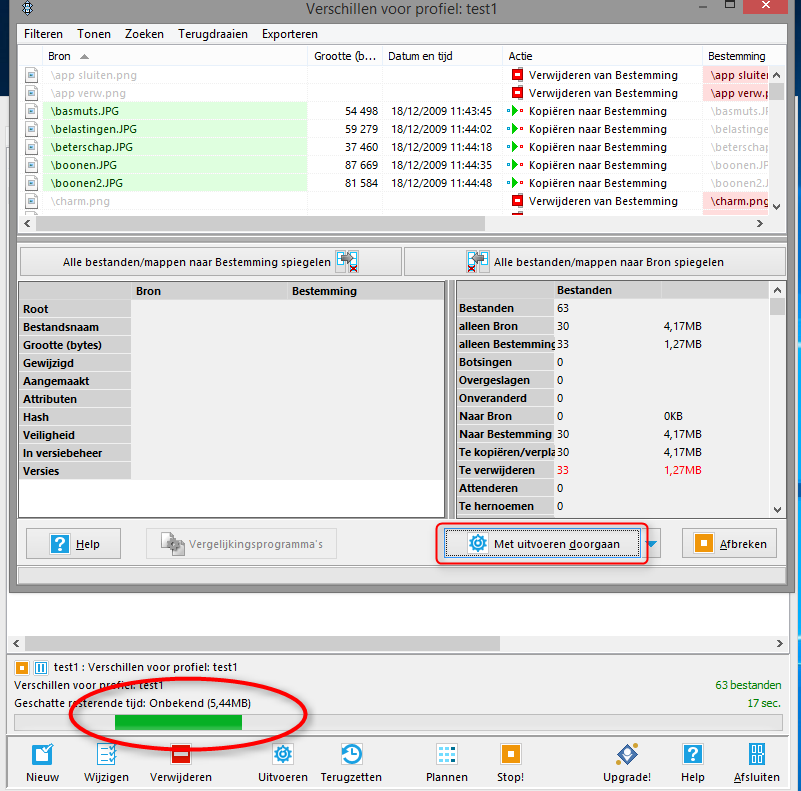Click the Afbreken button
801x791 pixels.
pos(729,543)
